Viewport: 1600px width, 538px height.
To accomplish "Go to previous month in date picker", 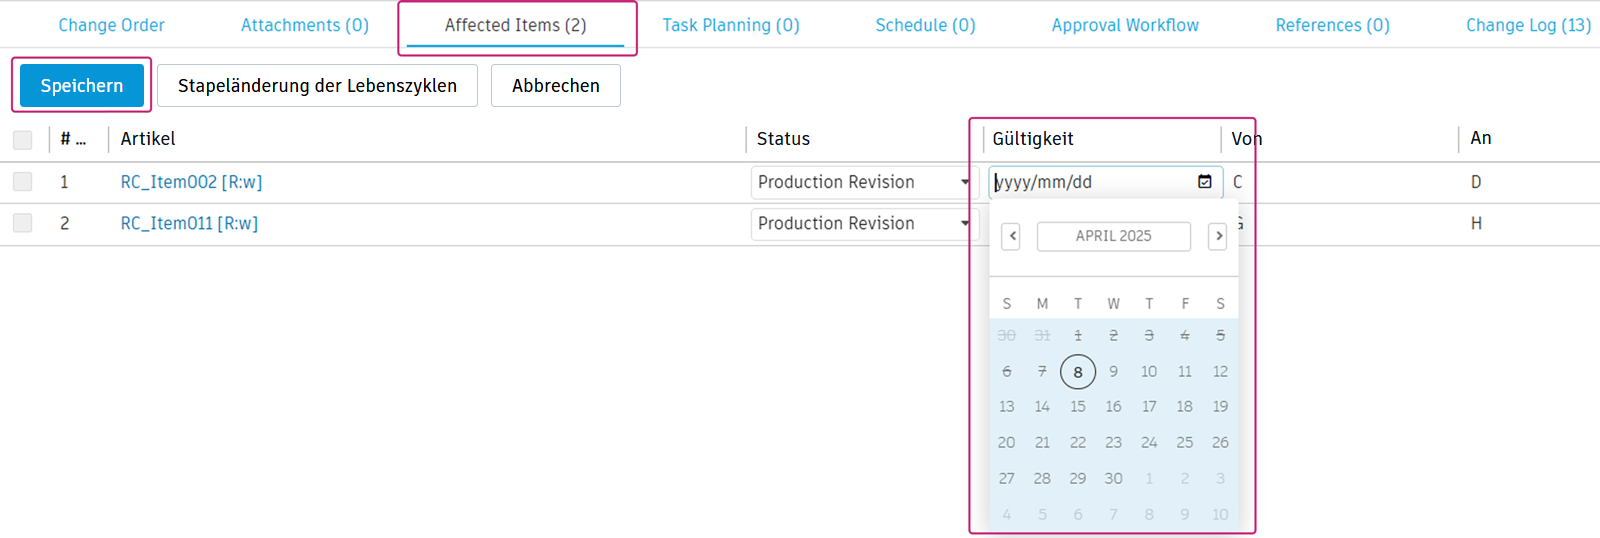I will (x=1011, y=236).
